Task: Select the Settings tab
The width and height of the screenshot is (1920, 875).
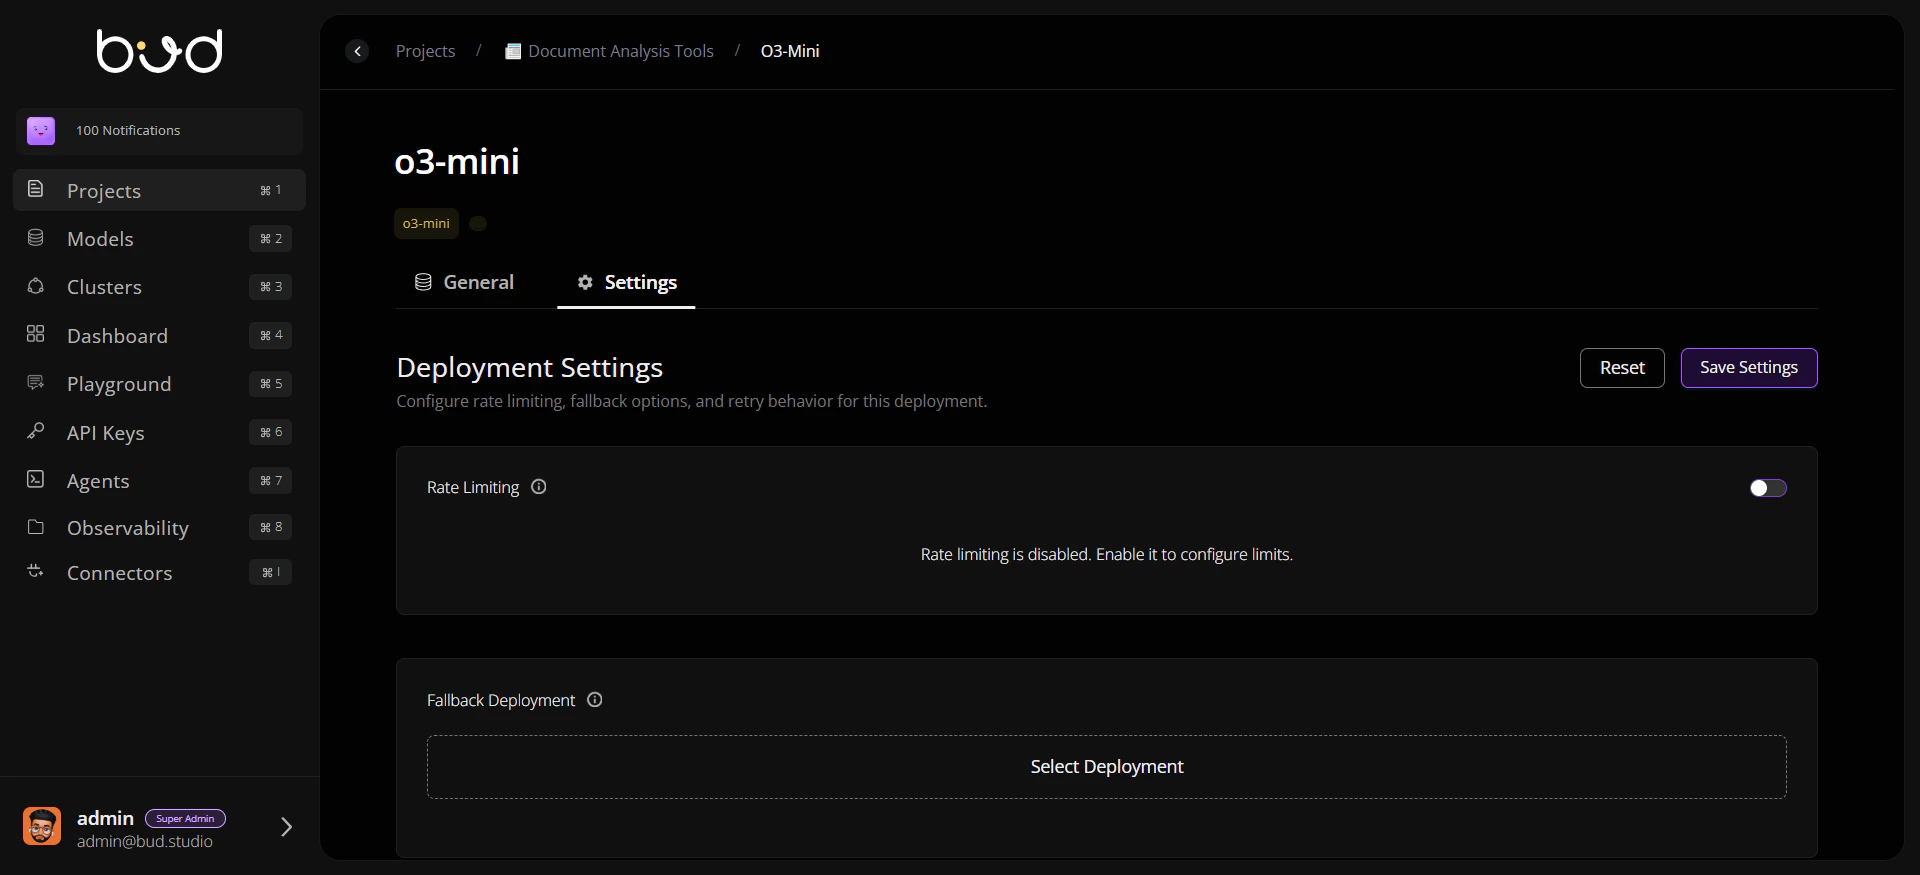Action: [x=626, y=283]
